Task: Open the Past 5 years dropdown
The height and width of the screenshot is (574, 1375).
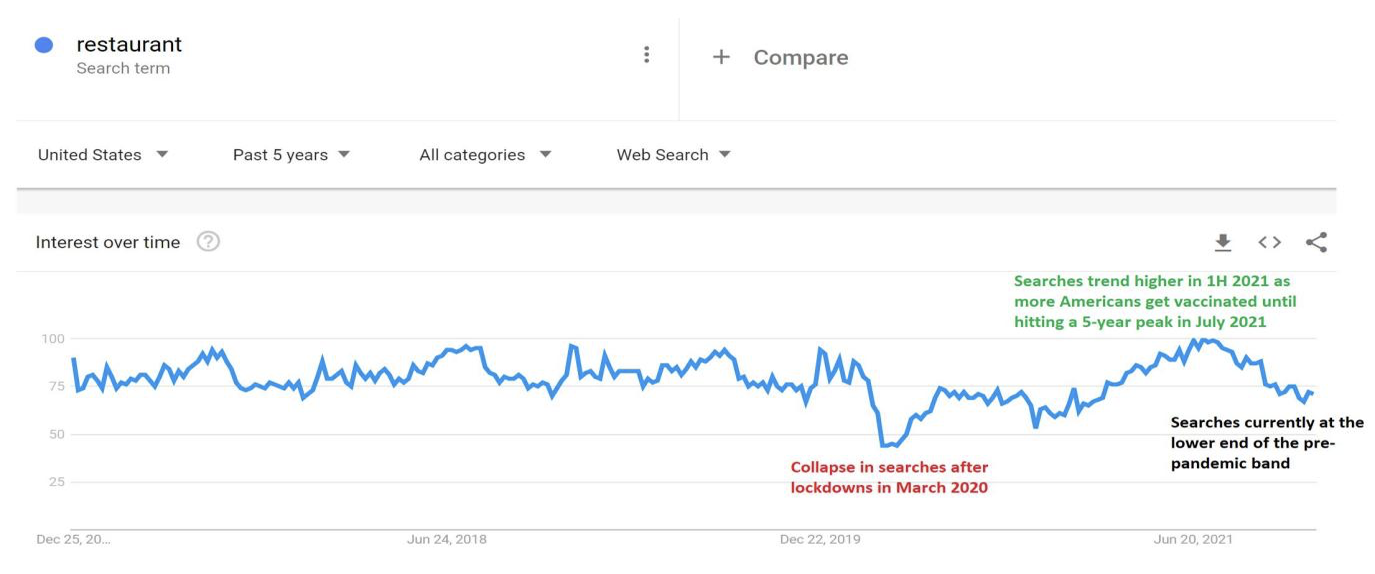Action: [291, 155]
